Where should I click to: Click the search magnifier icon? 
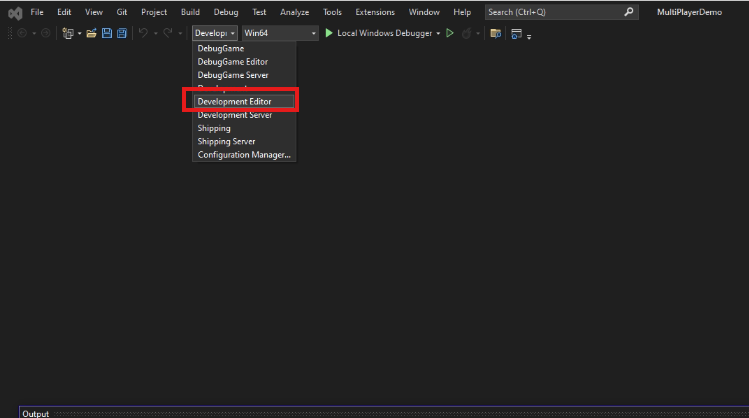628,12
